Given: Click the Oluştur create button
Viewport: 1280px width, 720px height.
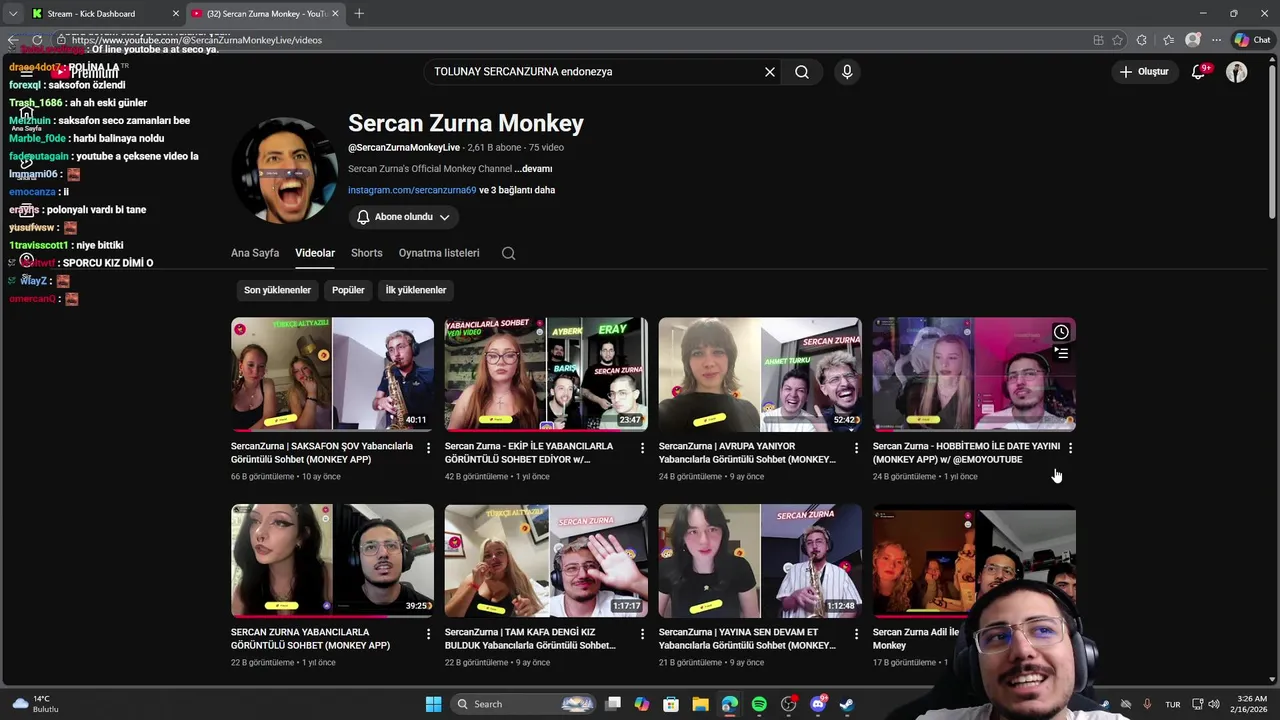Looking at the screenshot, I should [x=1144, y=72].
